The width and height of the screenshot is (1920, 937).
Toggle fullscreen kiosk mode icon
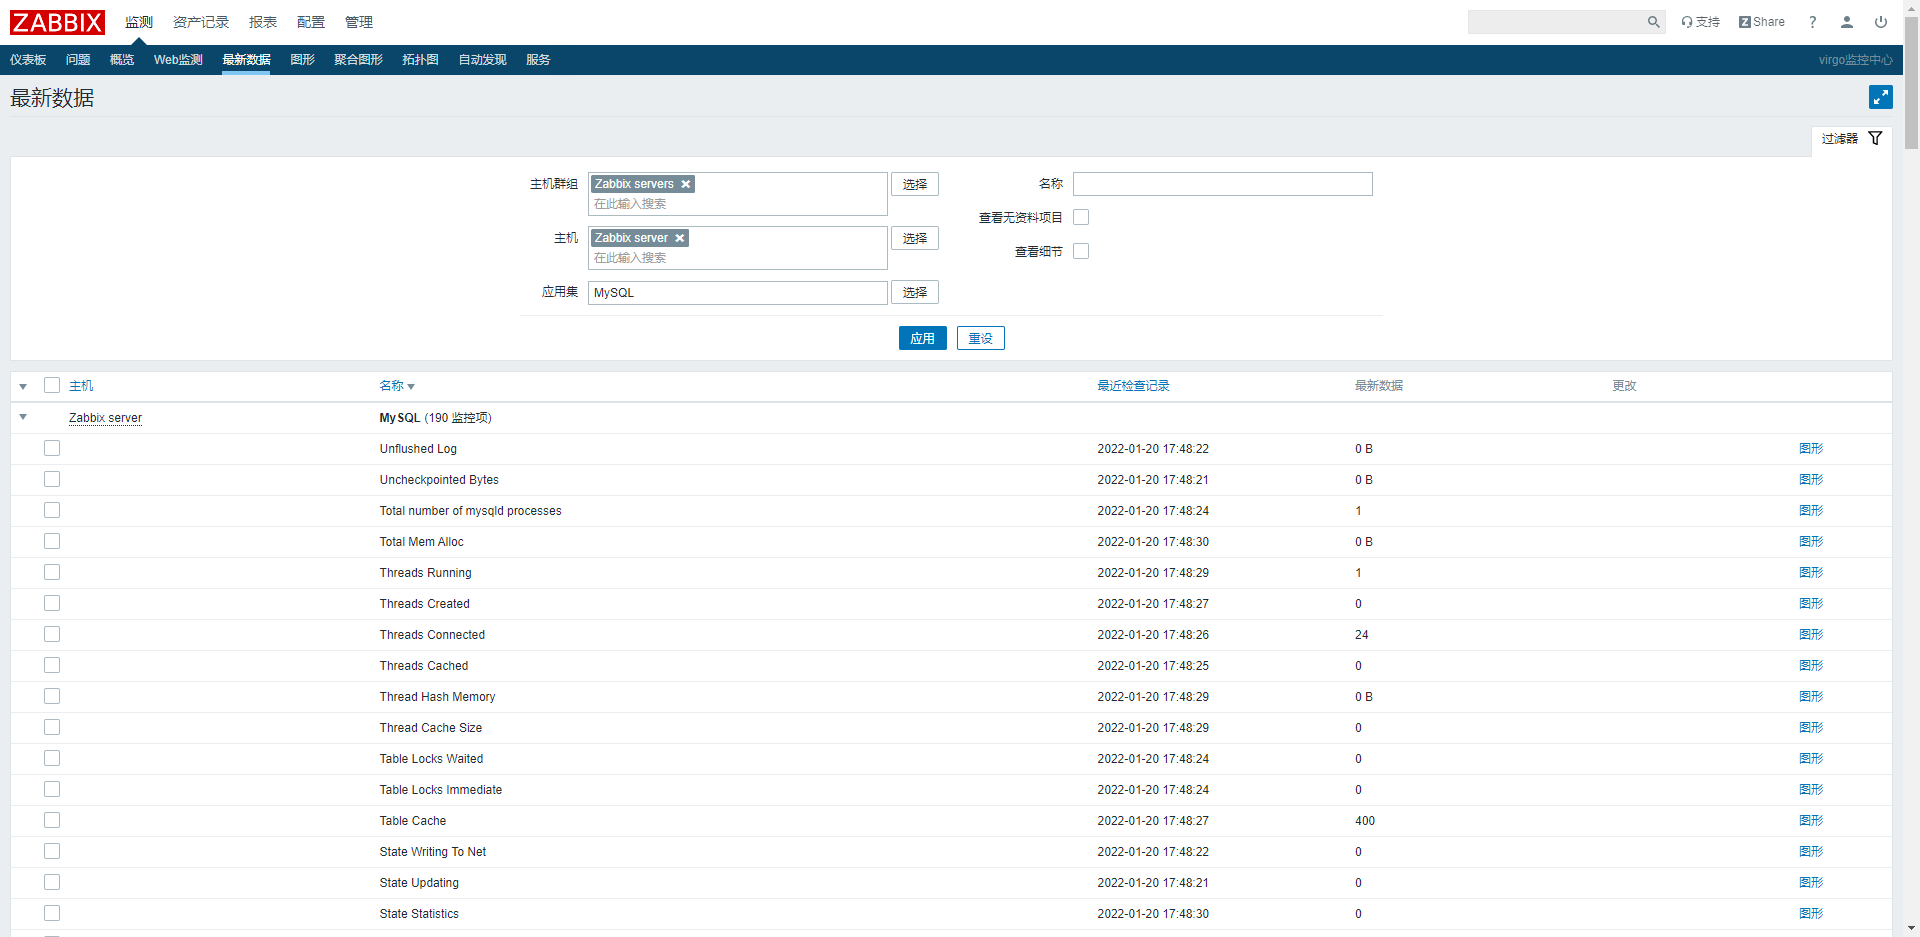tap(1880, 97)
